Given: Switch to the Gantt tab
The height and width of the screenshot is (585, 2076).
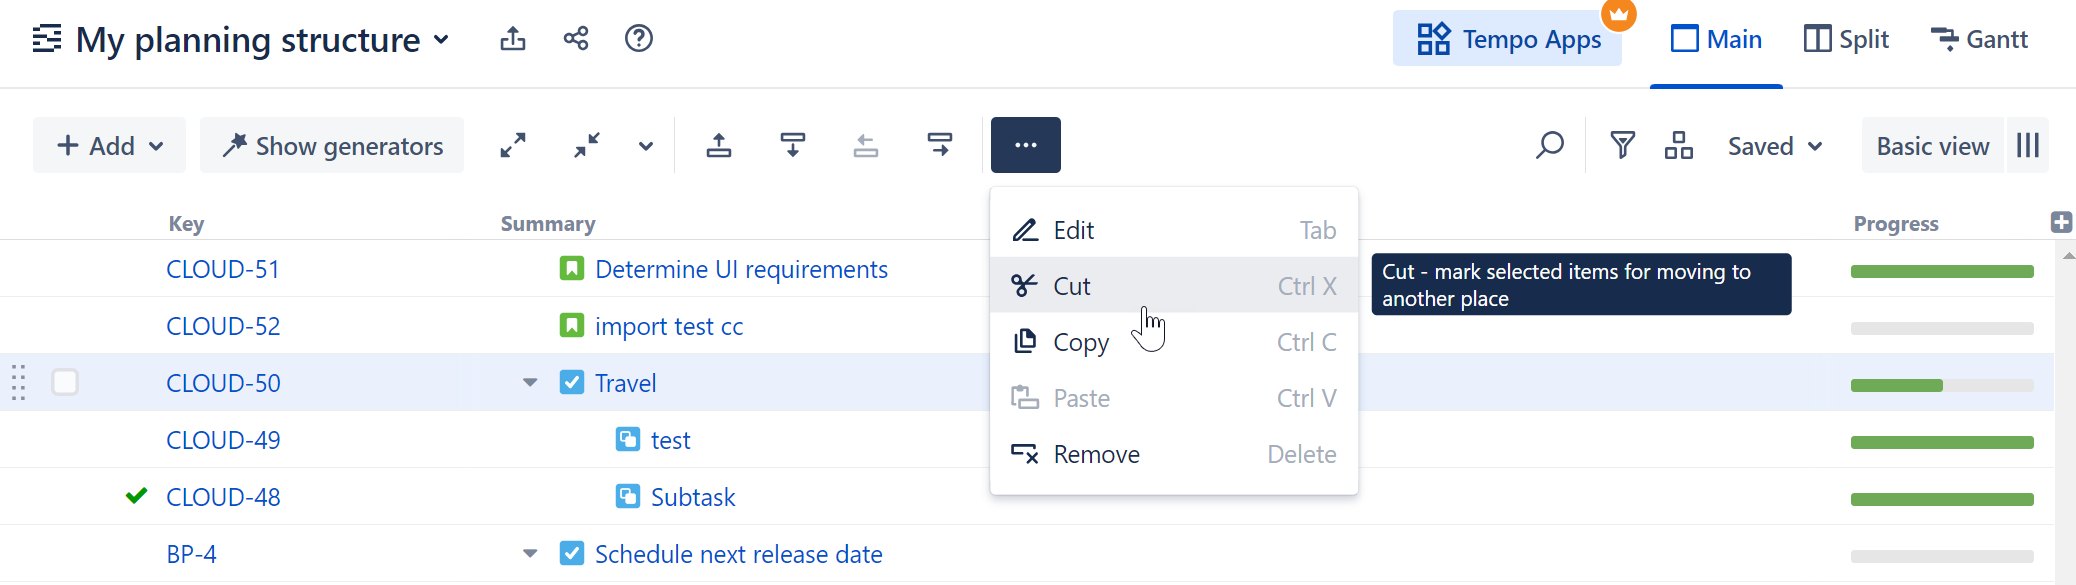Looking at the screenshot, I should tap(1979, 40).
